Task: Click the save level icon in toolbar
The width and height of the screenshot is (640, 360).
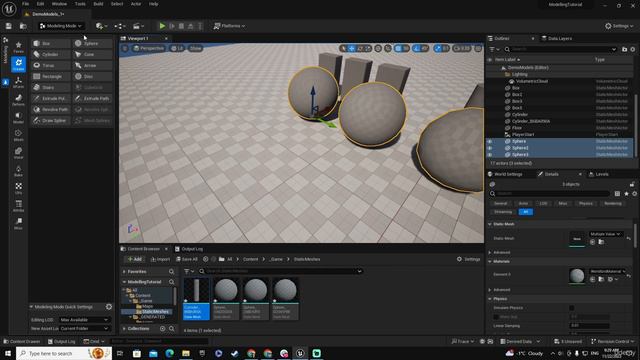Action: pos(9,26)
